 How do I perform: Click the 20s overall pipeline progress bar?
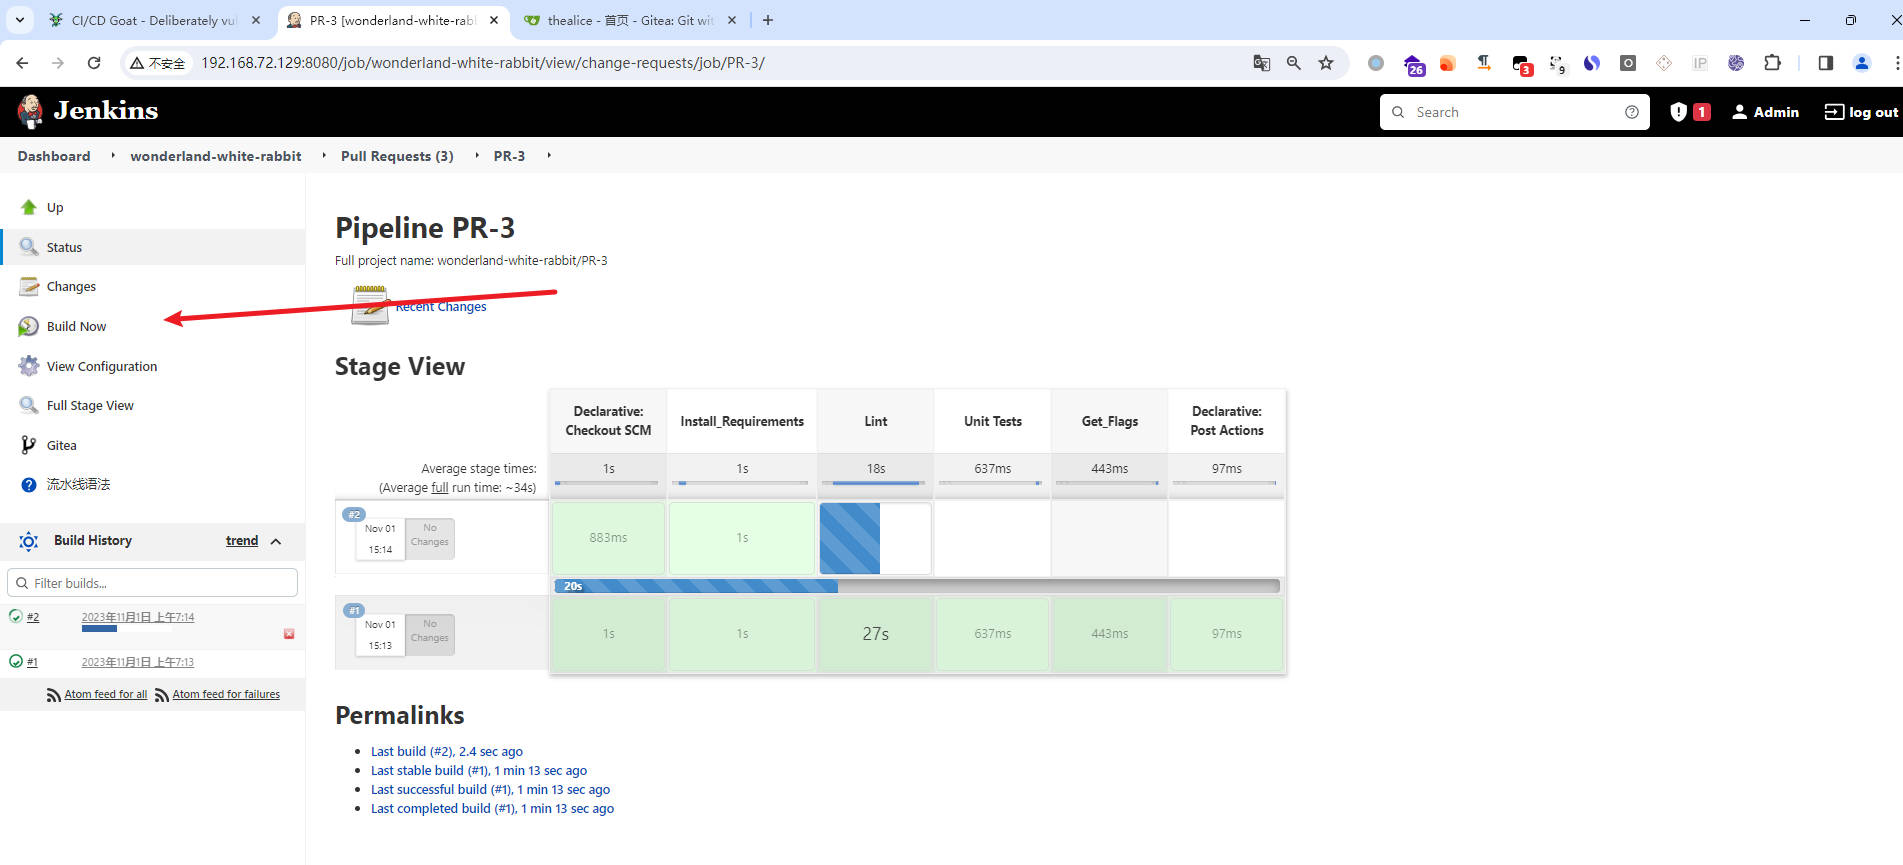pyautogui.click(x=916, y=586)
